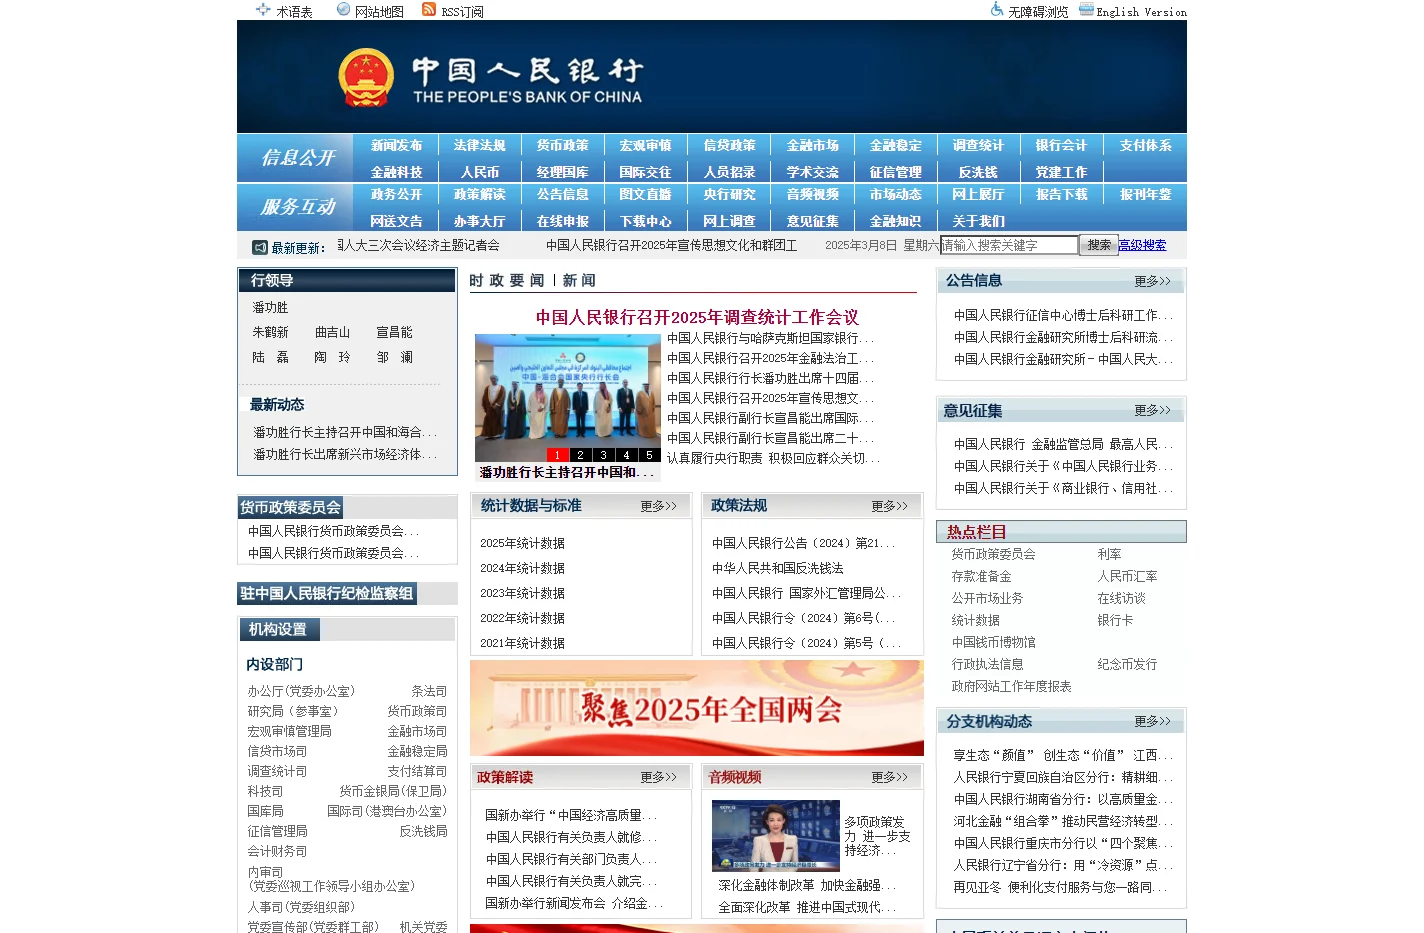This screenshot has height=933, width=1424.
Task: Click the 术语表 glossary icon
Action: tap(263, 10)
